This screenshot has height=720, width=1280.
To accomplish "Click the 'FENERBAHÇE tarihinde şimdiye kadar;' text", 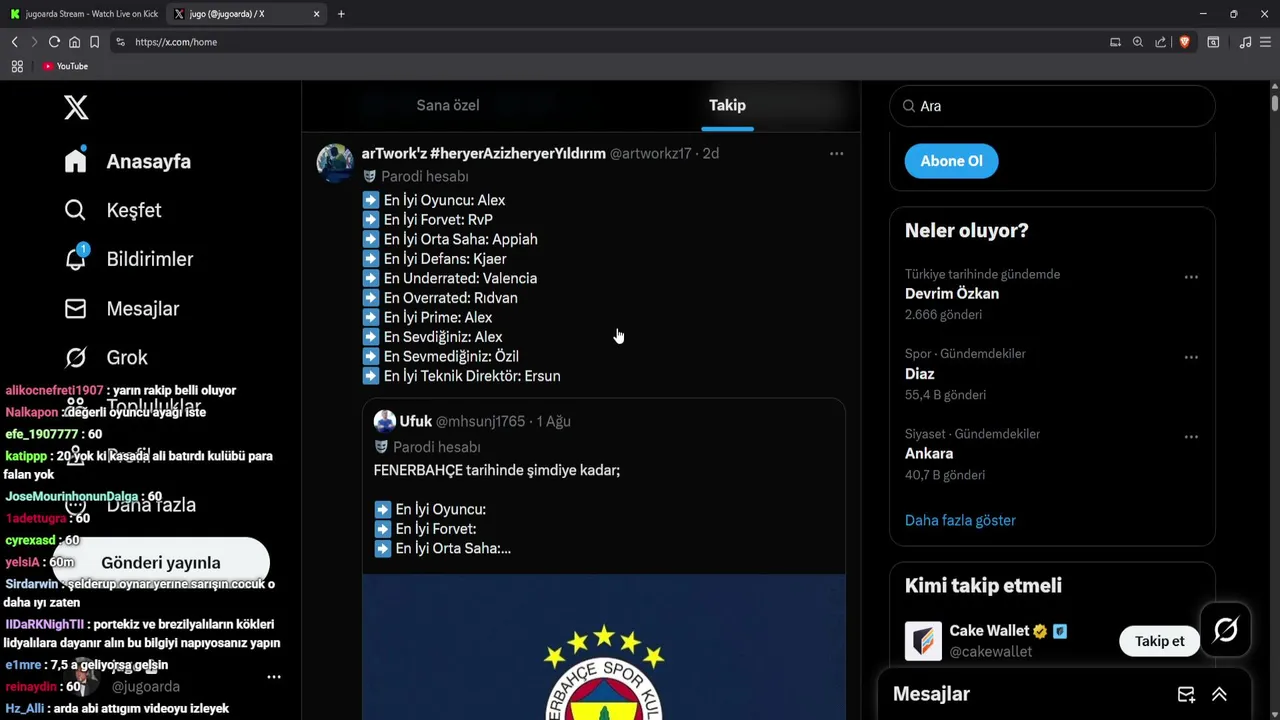I will pos(497,470).
